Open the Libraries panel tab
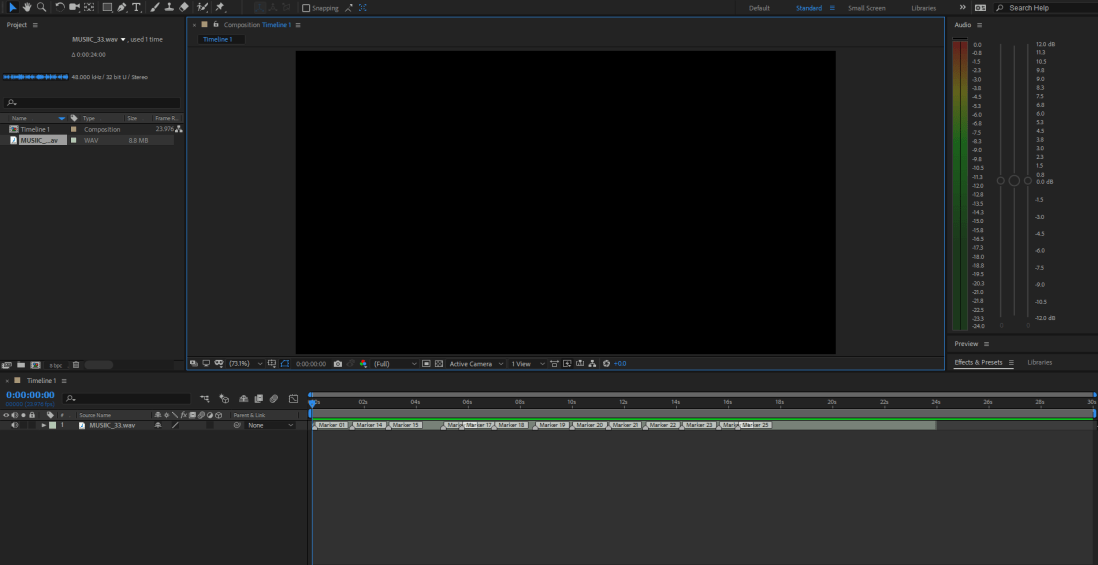1098x565 pixels. coord(1039,363)
